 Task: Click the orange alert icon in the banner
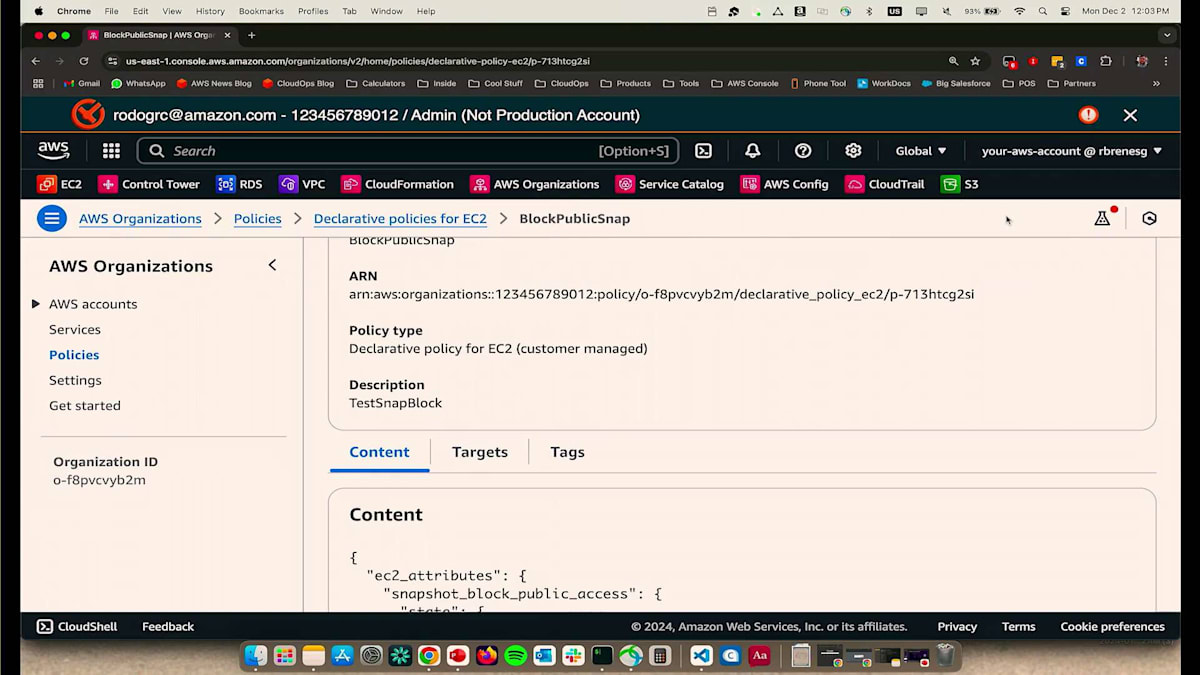tap(1088, 115)
